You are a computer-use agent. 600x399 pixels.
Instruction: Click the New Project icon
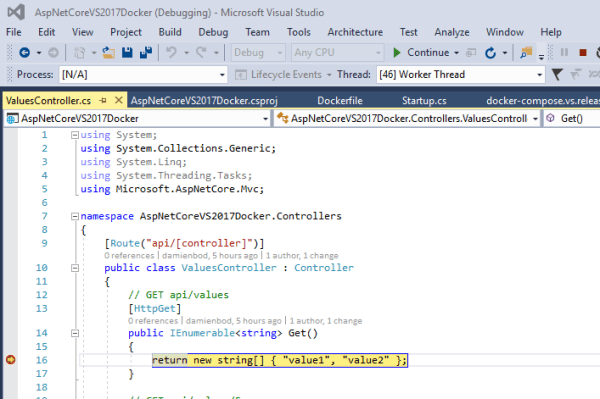tap(79, 52)
